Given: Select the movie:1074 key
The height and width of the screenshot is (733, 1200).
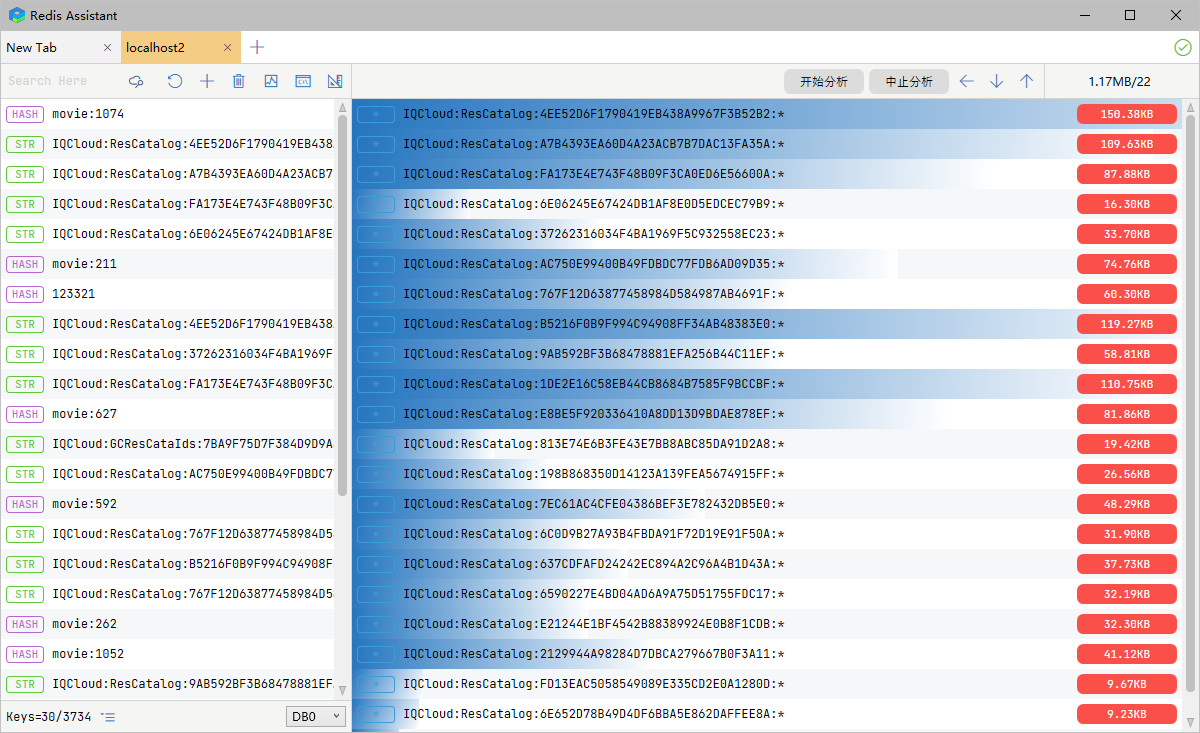Looking at the screenshot, I should click(167, 114).
